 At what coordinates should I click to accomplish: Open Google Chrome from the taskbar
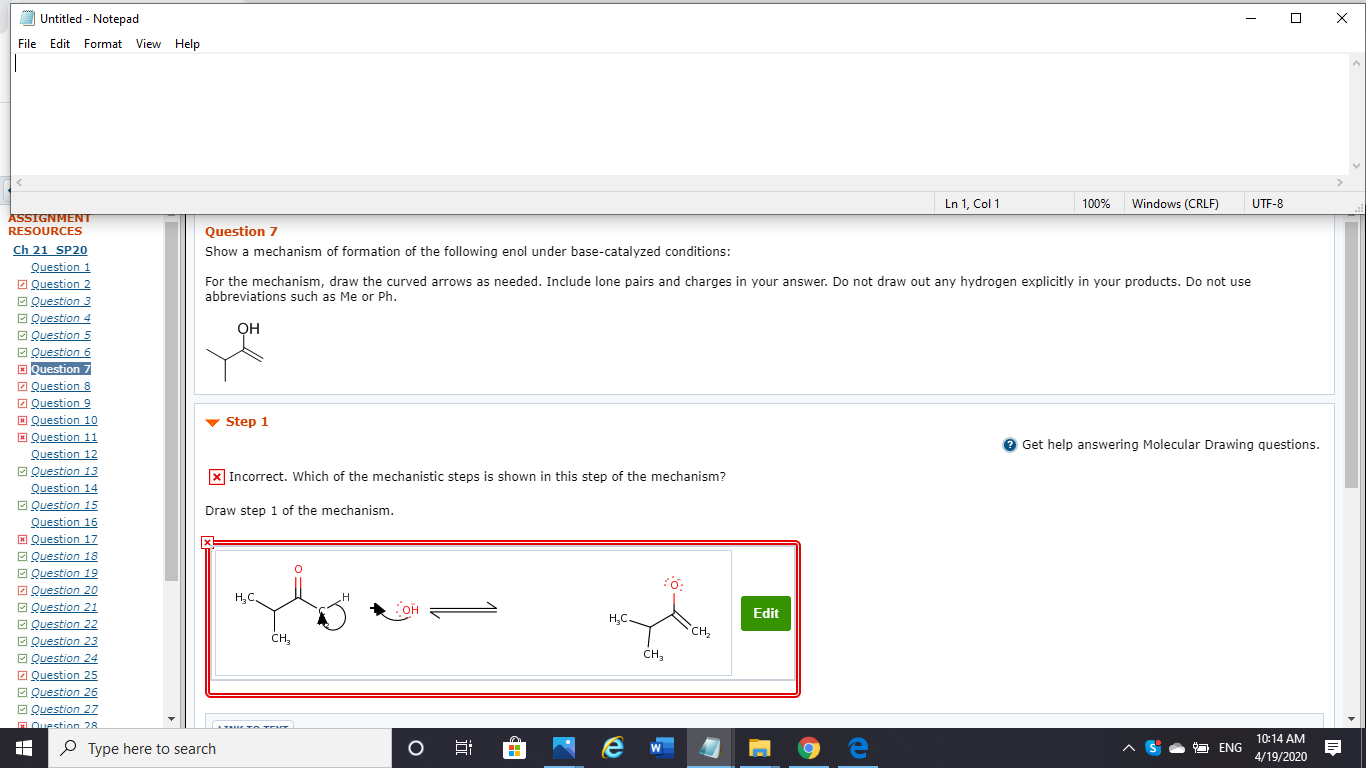point(808,748)
